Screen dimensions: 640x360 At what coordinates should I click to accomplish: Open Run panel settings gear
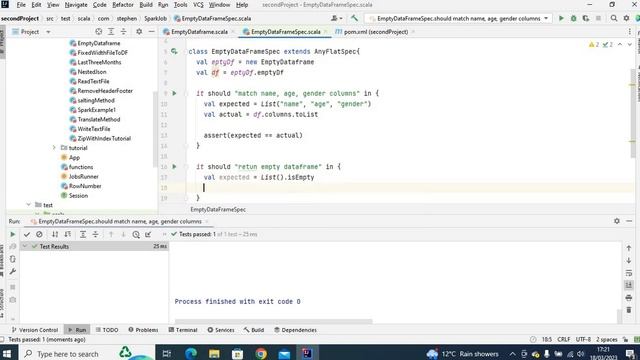[617, 221]
